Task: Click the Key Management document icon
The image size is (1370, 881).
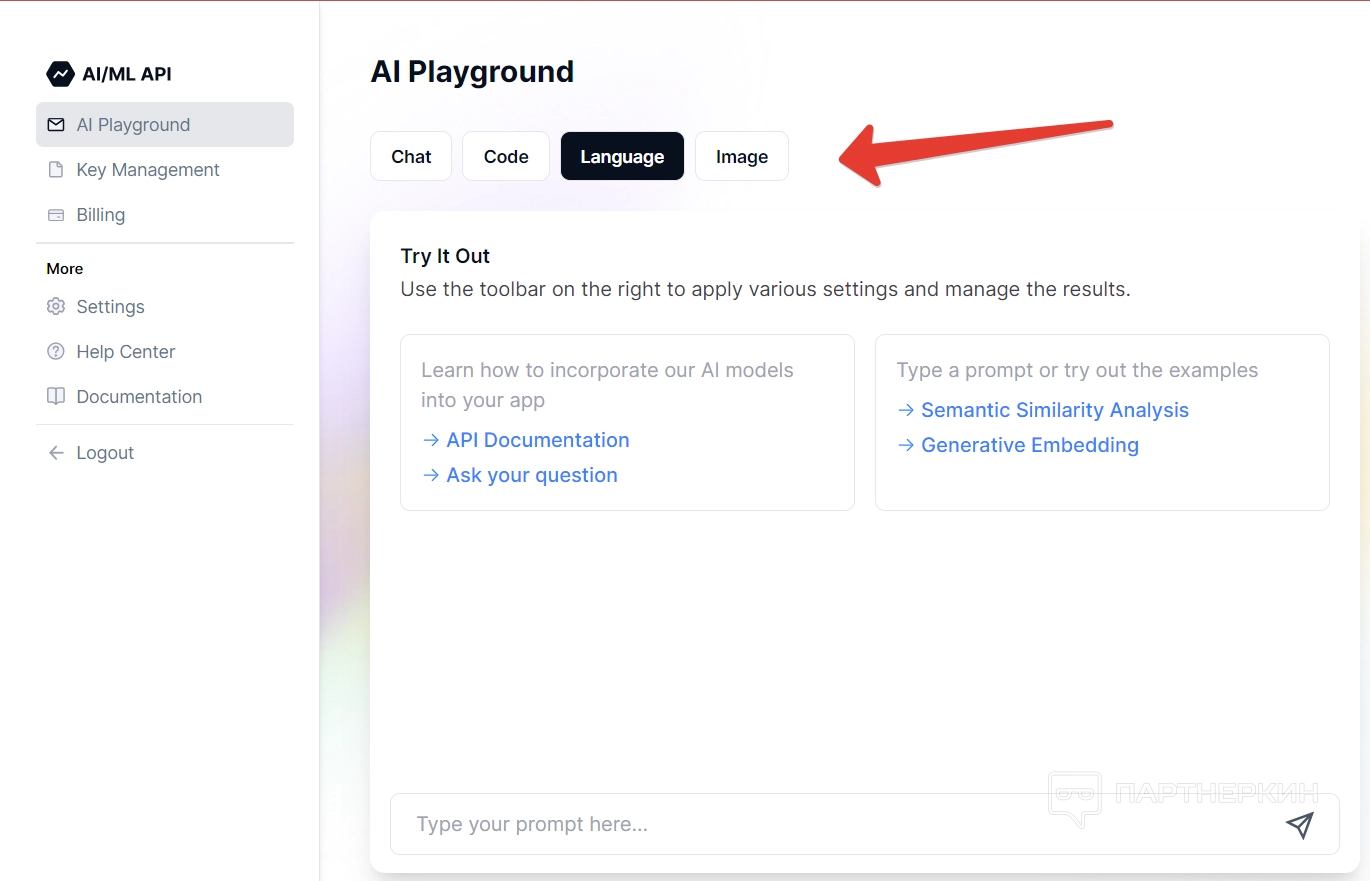Action: coord(56,170)
